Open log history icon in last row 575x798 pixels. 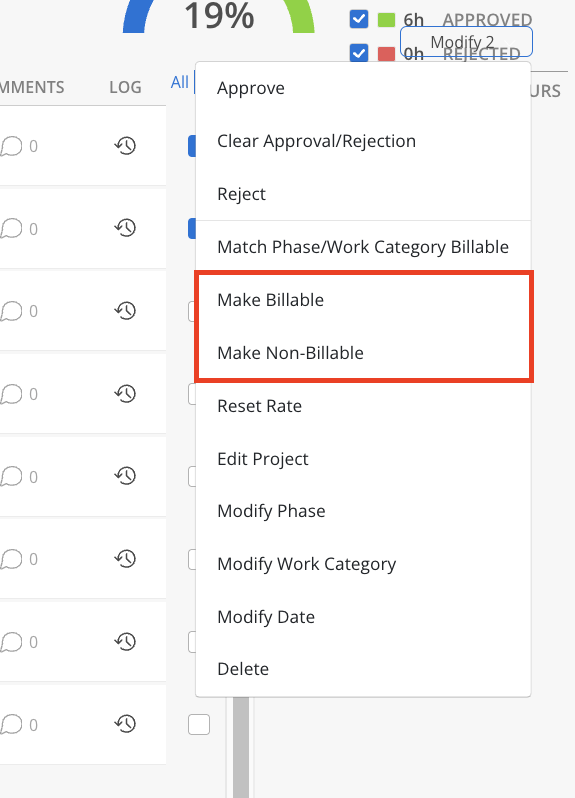[x=125, y=723]
